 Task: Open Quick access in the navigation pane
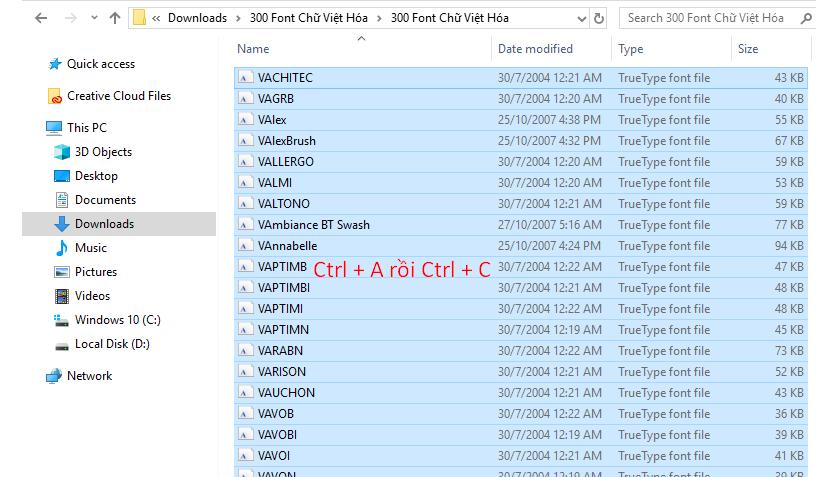click(x=101, y=64)
